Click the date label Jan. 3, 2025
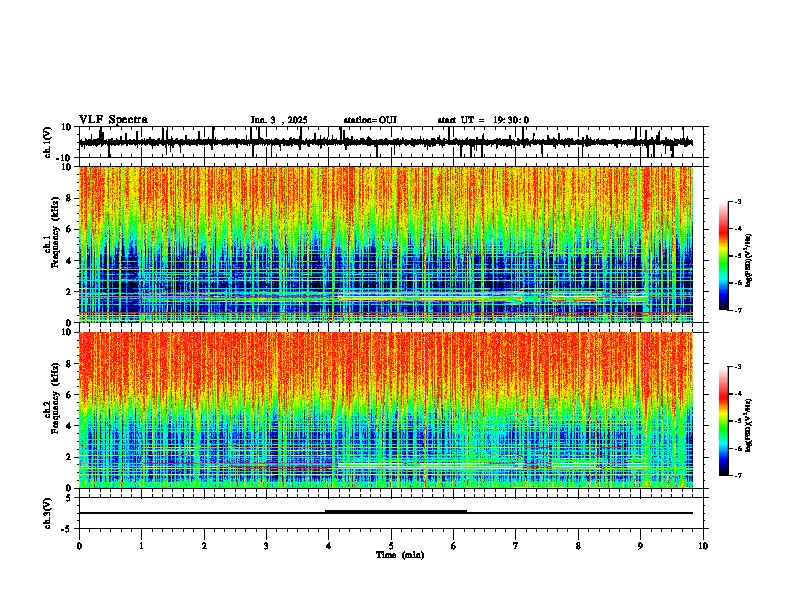This screenshot has height=612, width=792. click(279, 120)
